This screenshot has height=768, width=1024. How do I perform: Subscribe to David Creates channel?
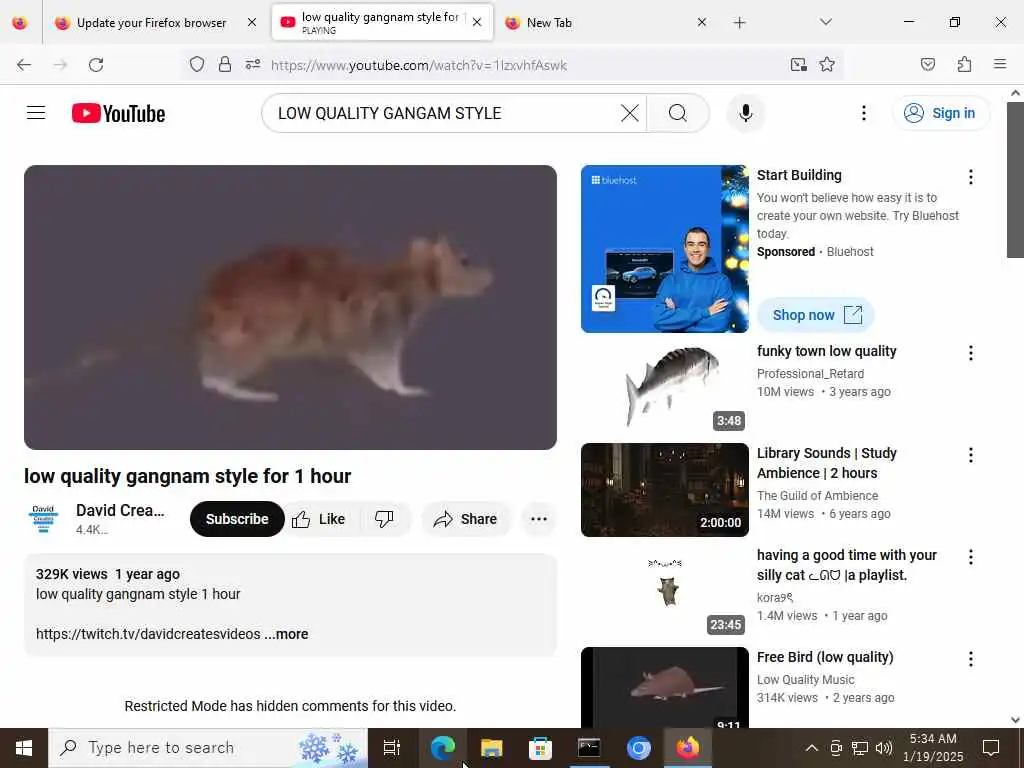[237, 519]
